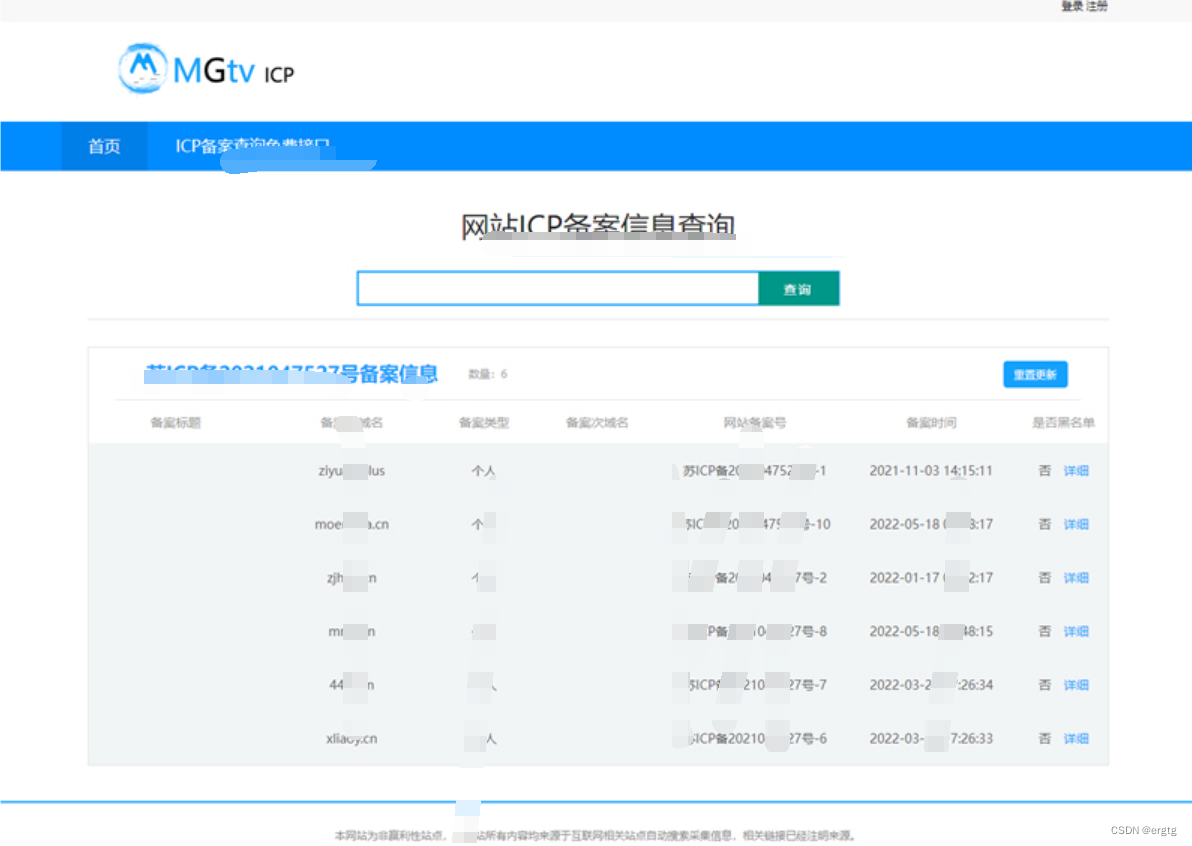Click the 备案时间 column header
This screenshot has width=1192, height=846.
pos(930,423)
